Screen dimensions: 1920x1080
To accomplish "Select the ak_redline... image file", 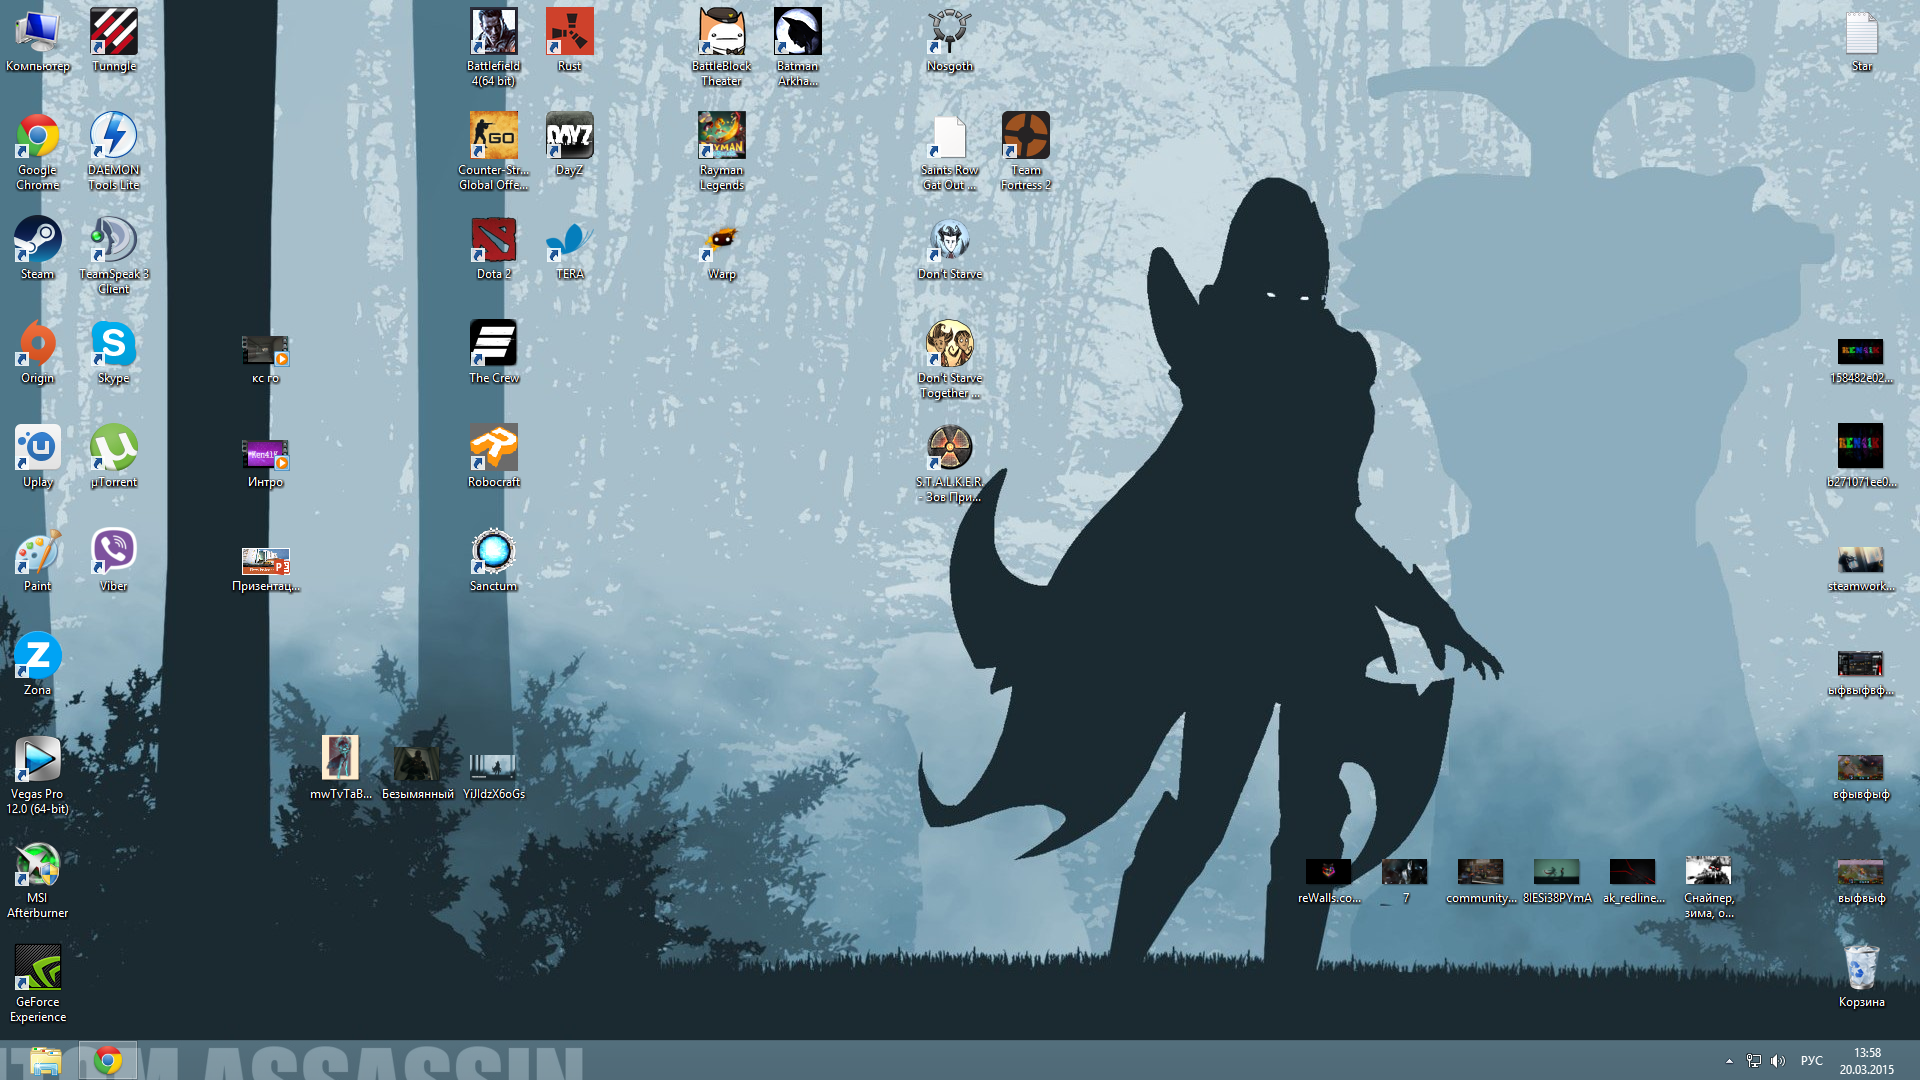I will (1634, 881).
